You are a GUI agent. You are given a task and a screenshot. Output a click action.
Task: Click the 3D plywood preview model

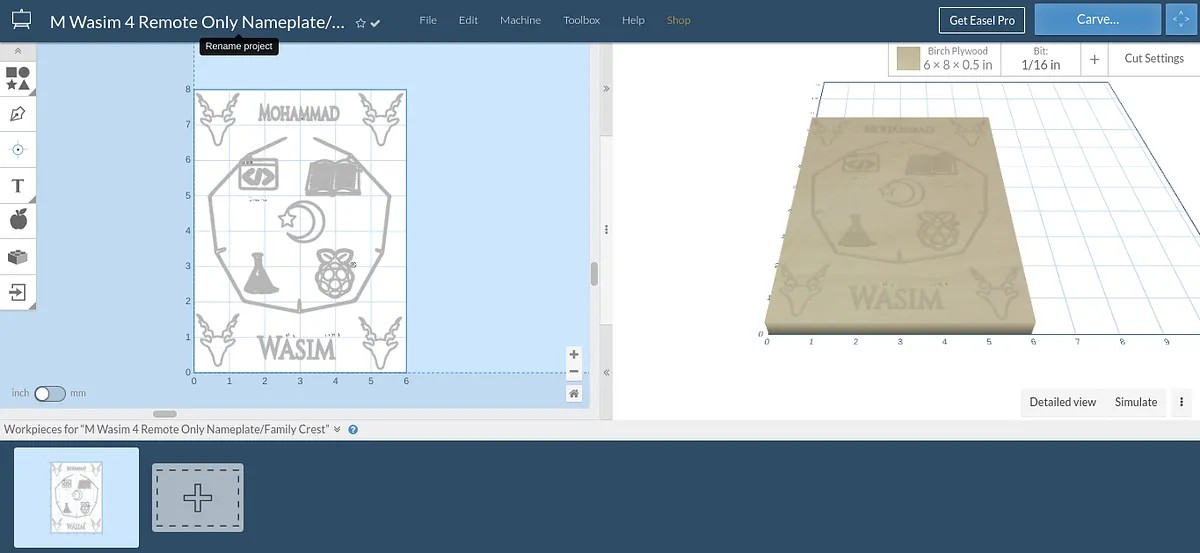[899, 226]
